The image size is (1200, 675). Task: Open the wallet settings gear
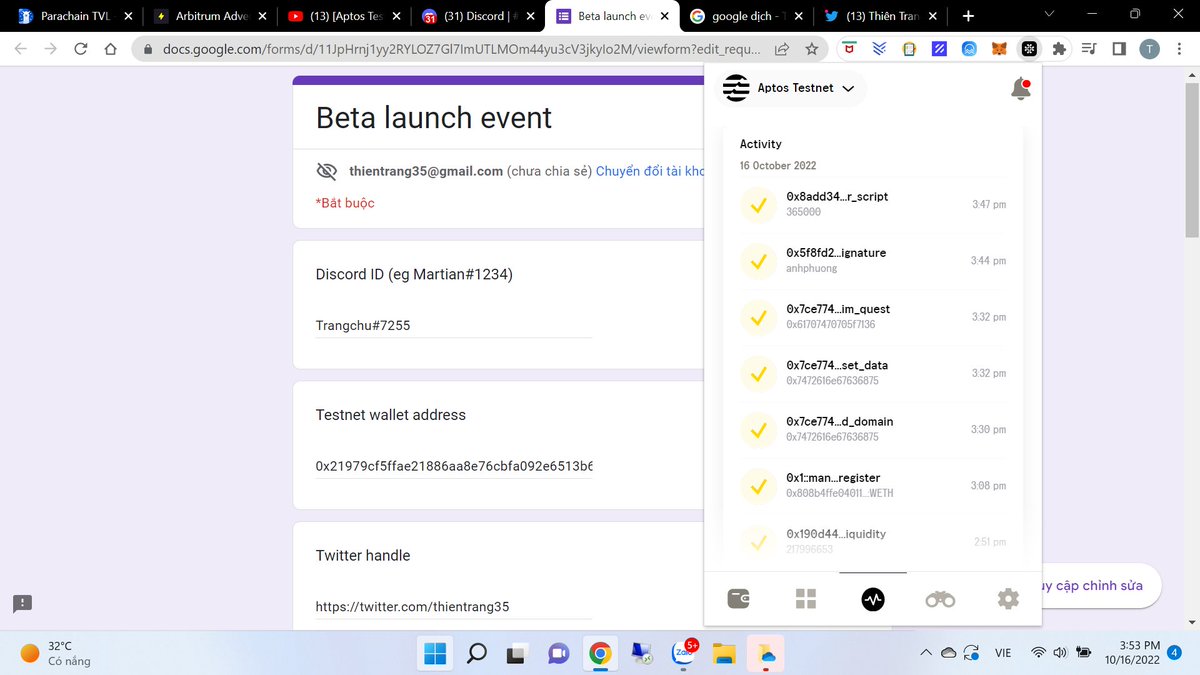point(1008,599)
